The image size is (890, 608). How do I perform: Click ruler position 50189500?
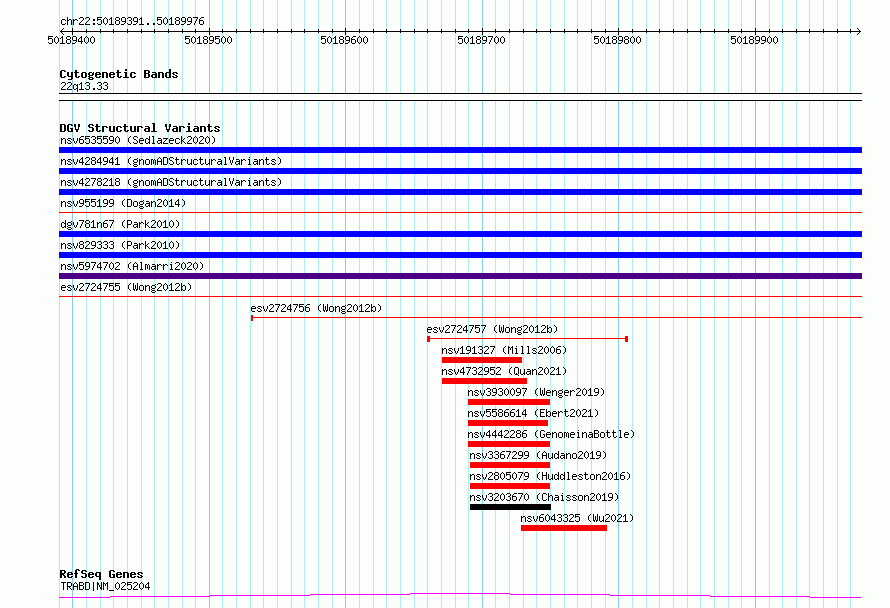(x=208, y=40)
